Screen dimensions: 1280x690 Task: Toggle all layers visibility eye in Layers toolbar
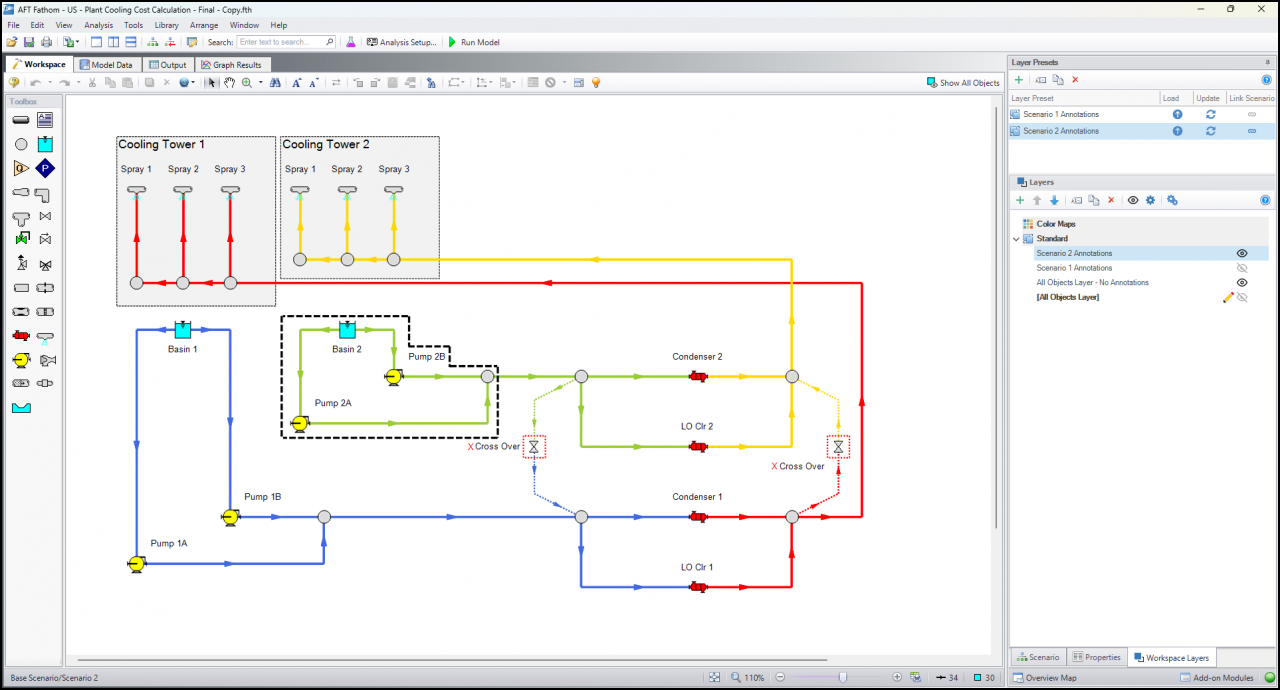(1133, 200)
